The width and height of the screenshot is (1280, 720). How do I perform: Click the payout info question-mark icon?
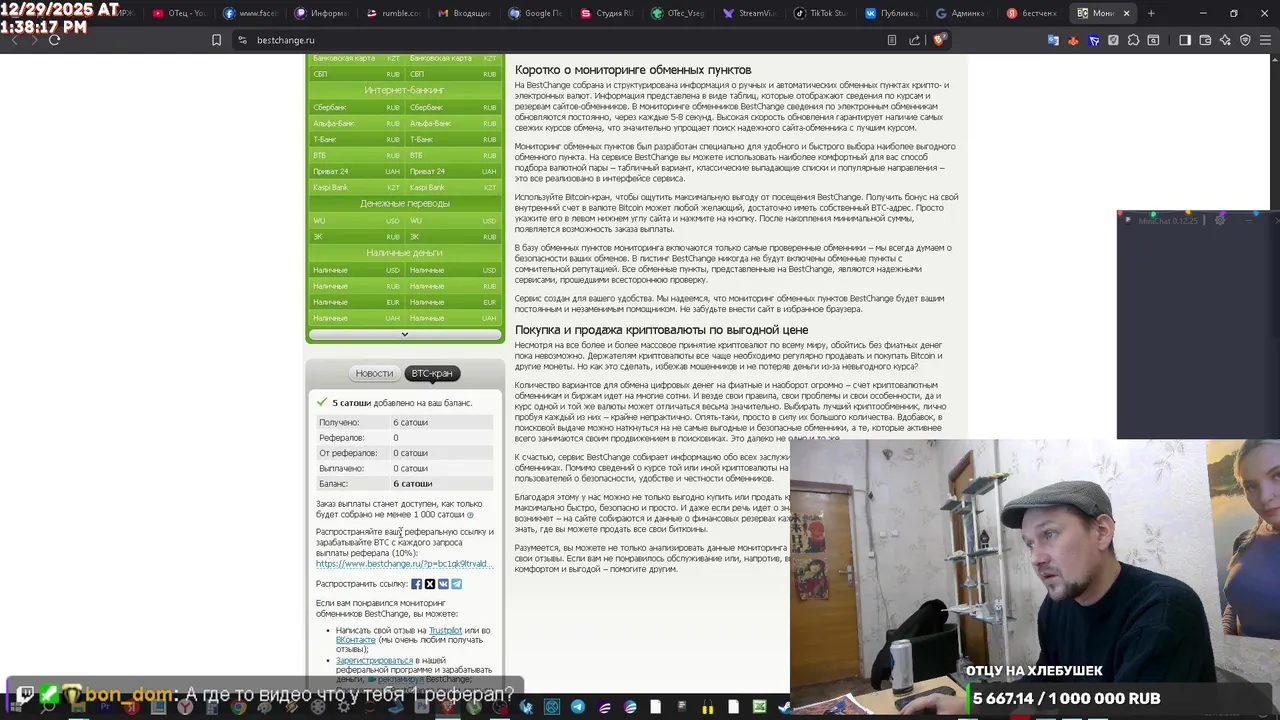pyautogui.click(x=470, y=515)
